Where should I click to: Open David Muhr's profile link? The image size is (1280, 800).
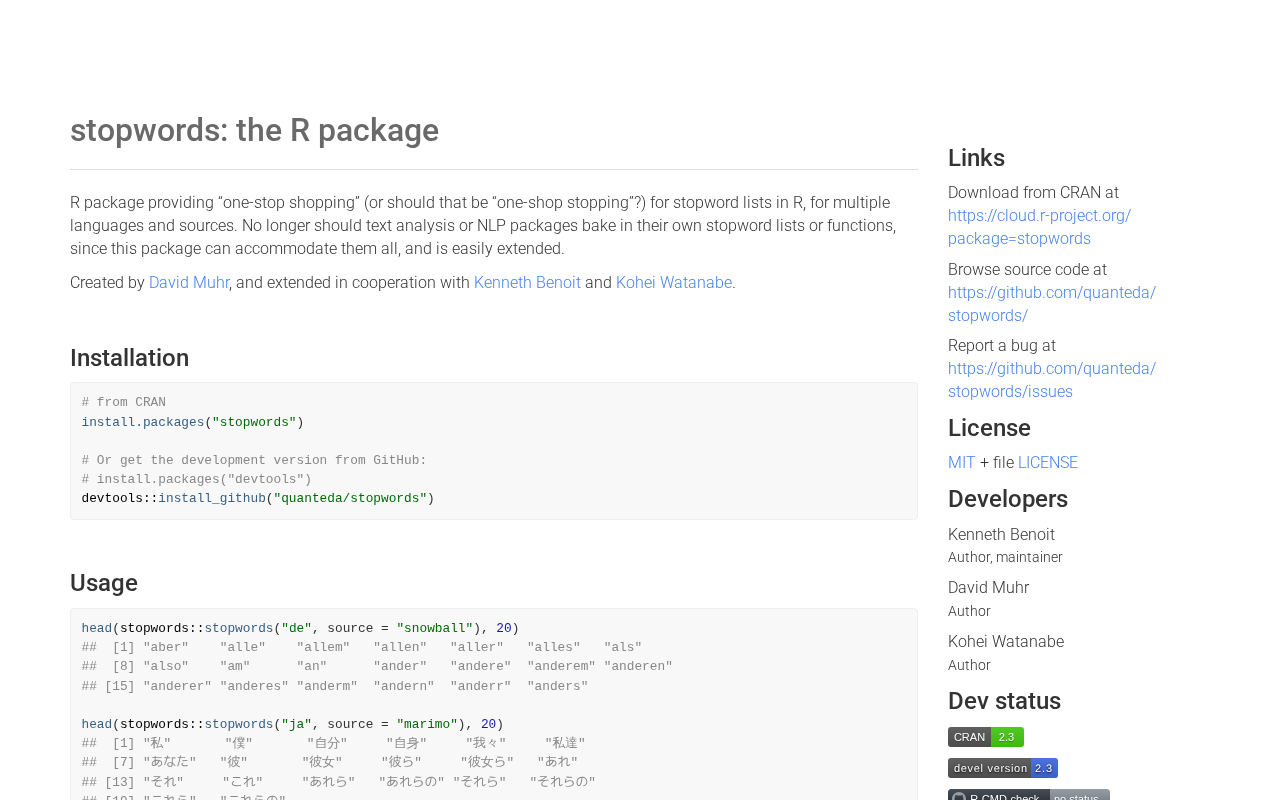tap(189, 283)
